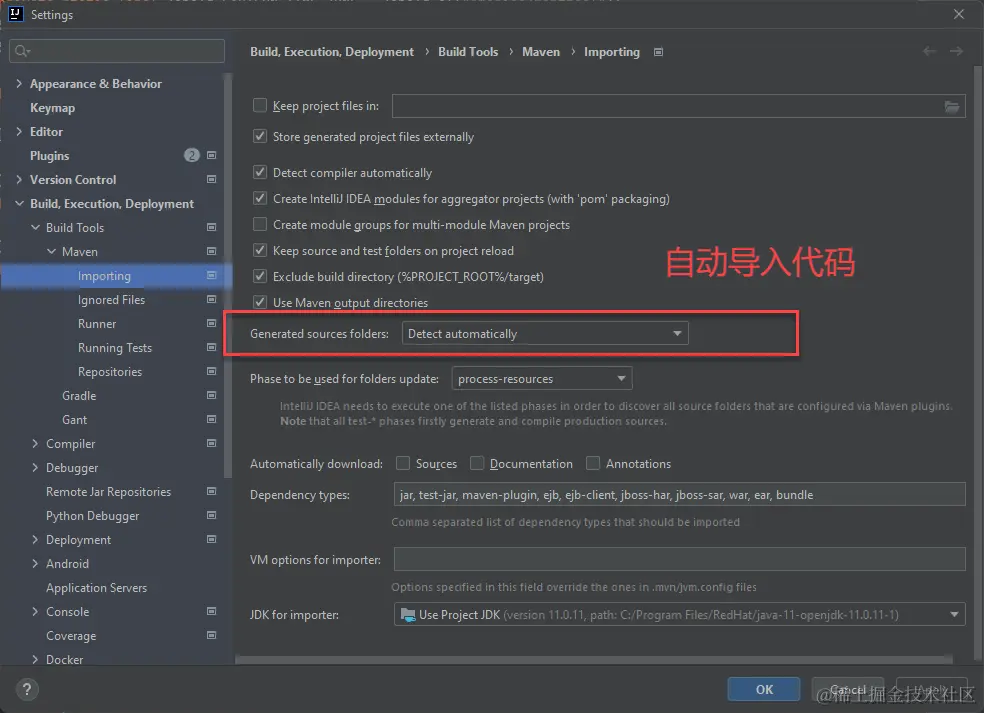Viewport: 984px width, 713px height.
Task: Click the search magnifier icon in settings
Action: pos(22,51)
